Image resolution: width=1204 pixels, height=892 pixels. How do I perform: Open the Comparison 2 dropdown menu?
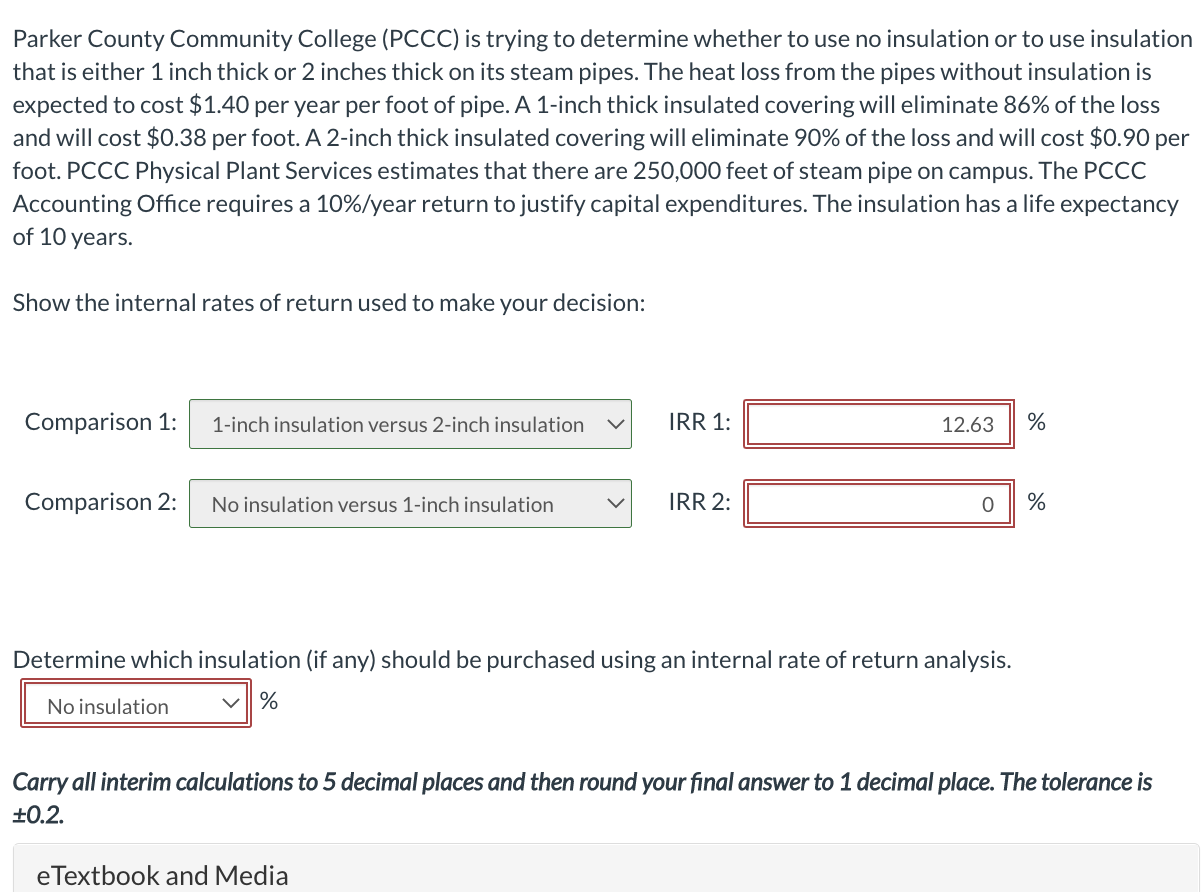[410, 504]
